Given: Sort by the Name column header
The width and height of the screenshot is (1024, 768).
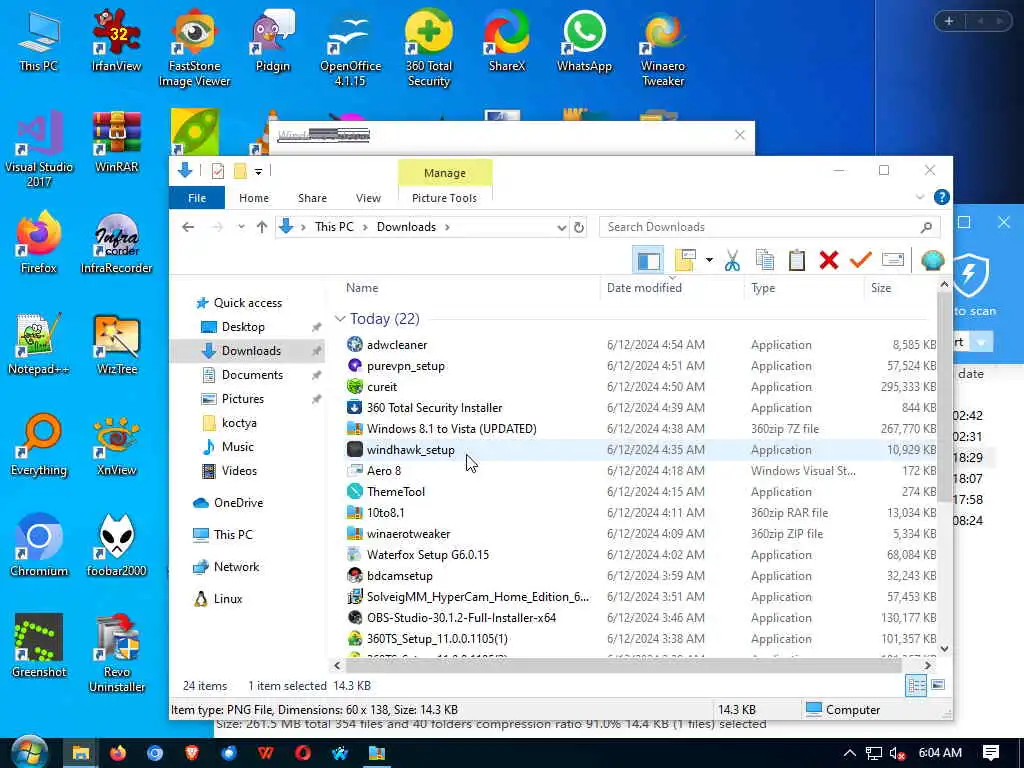Looking at the screenshot, I should 362,288.
